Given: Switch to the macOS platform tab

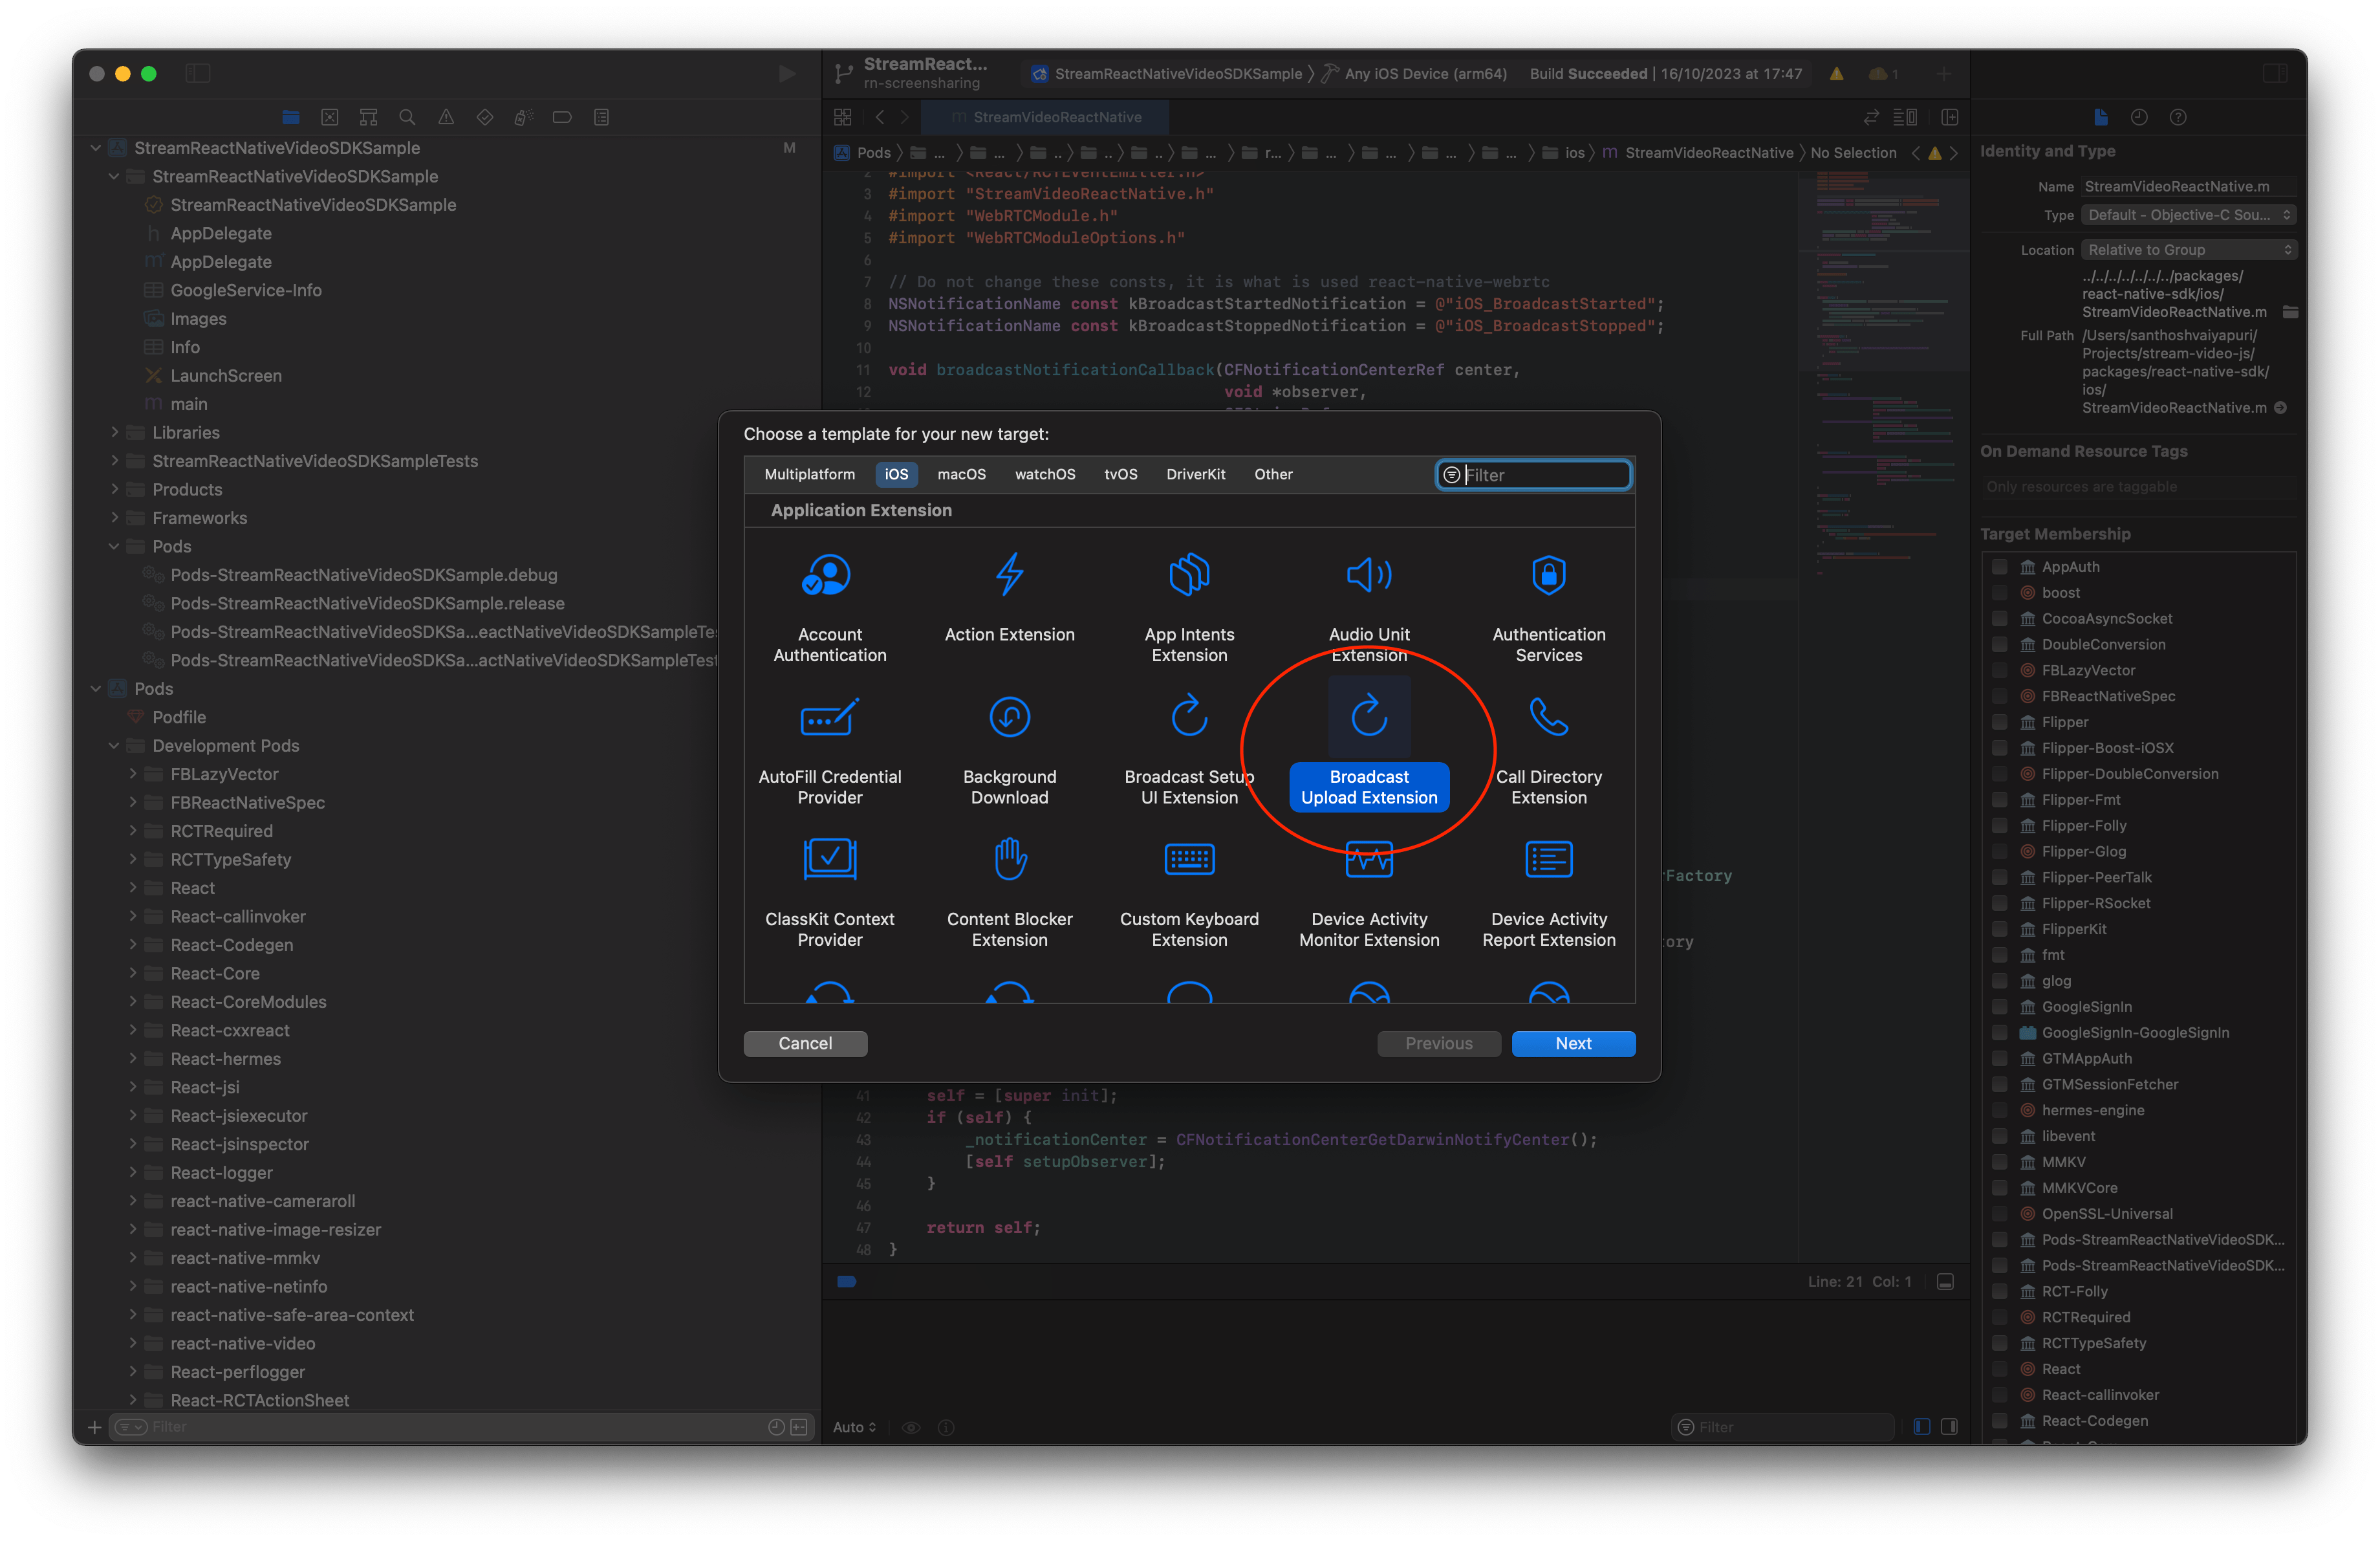Looking at the screenshot, I should [961, 475].
